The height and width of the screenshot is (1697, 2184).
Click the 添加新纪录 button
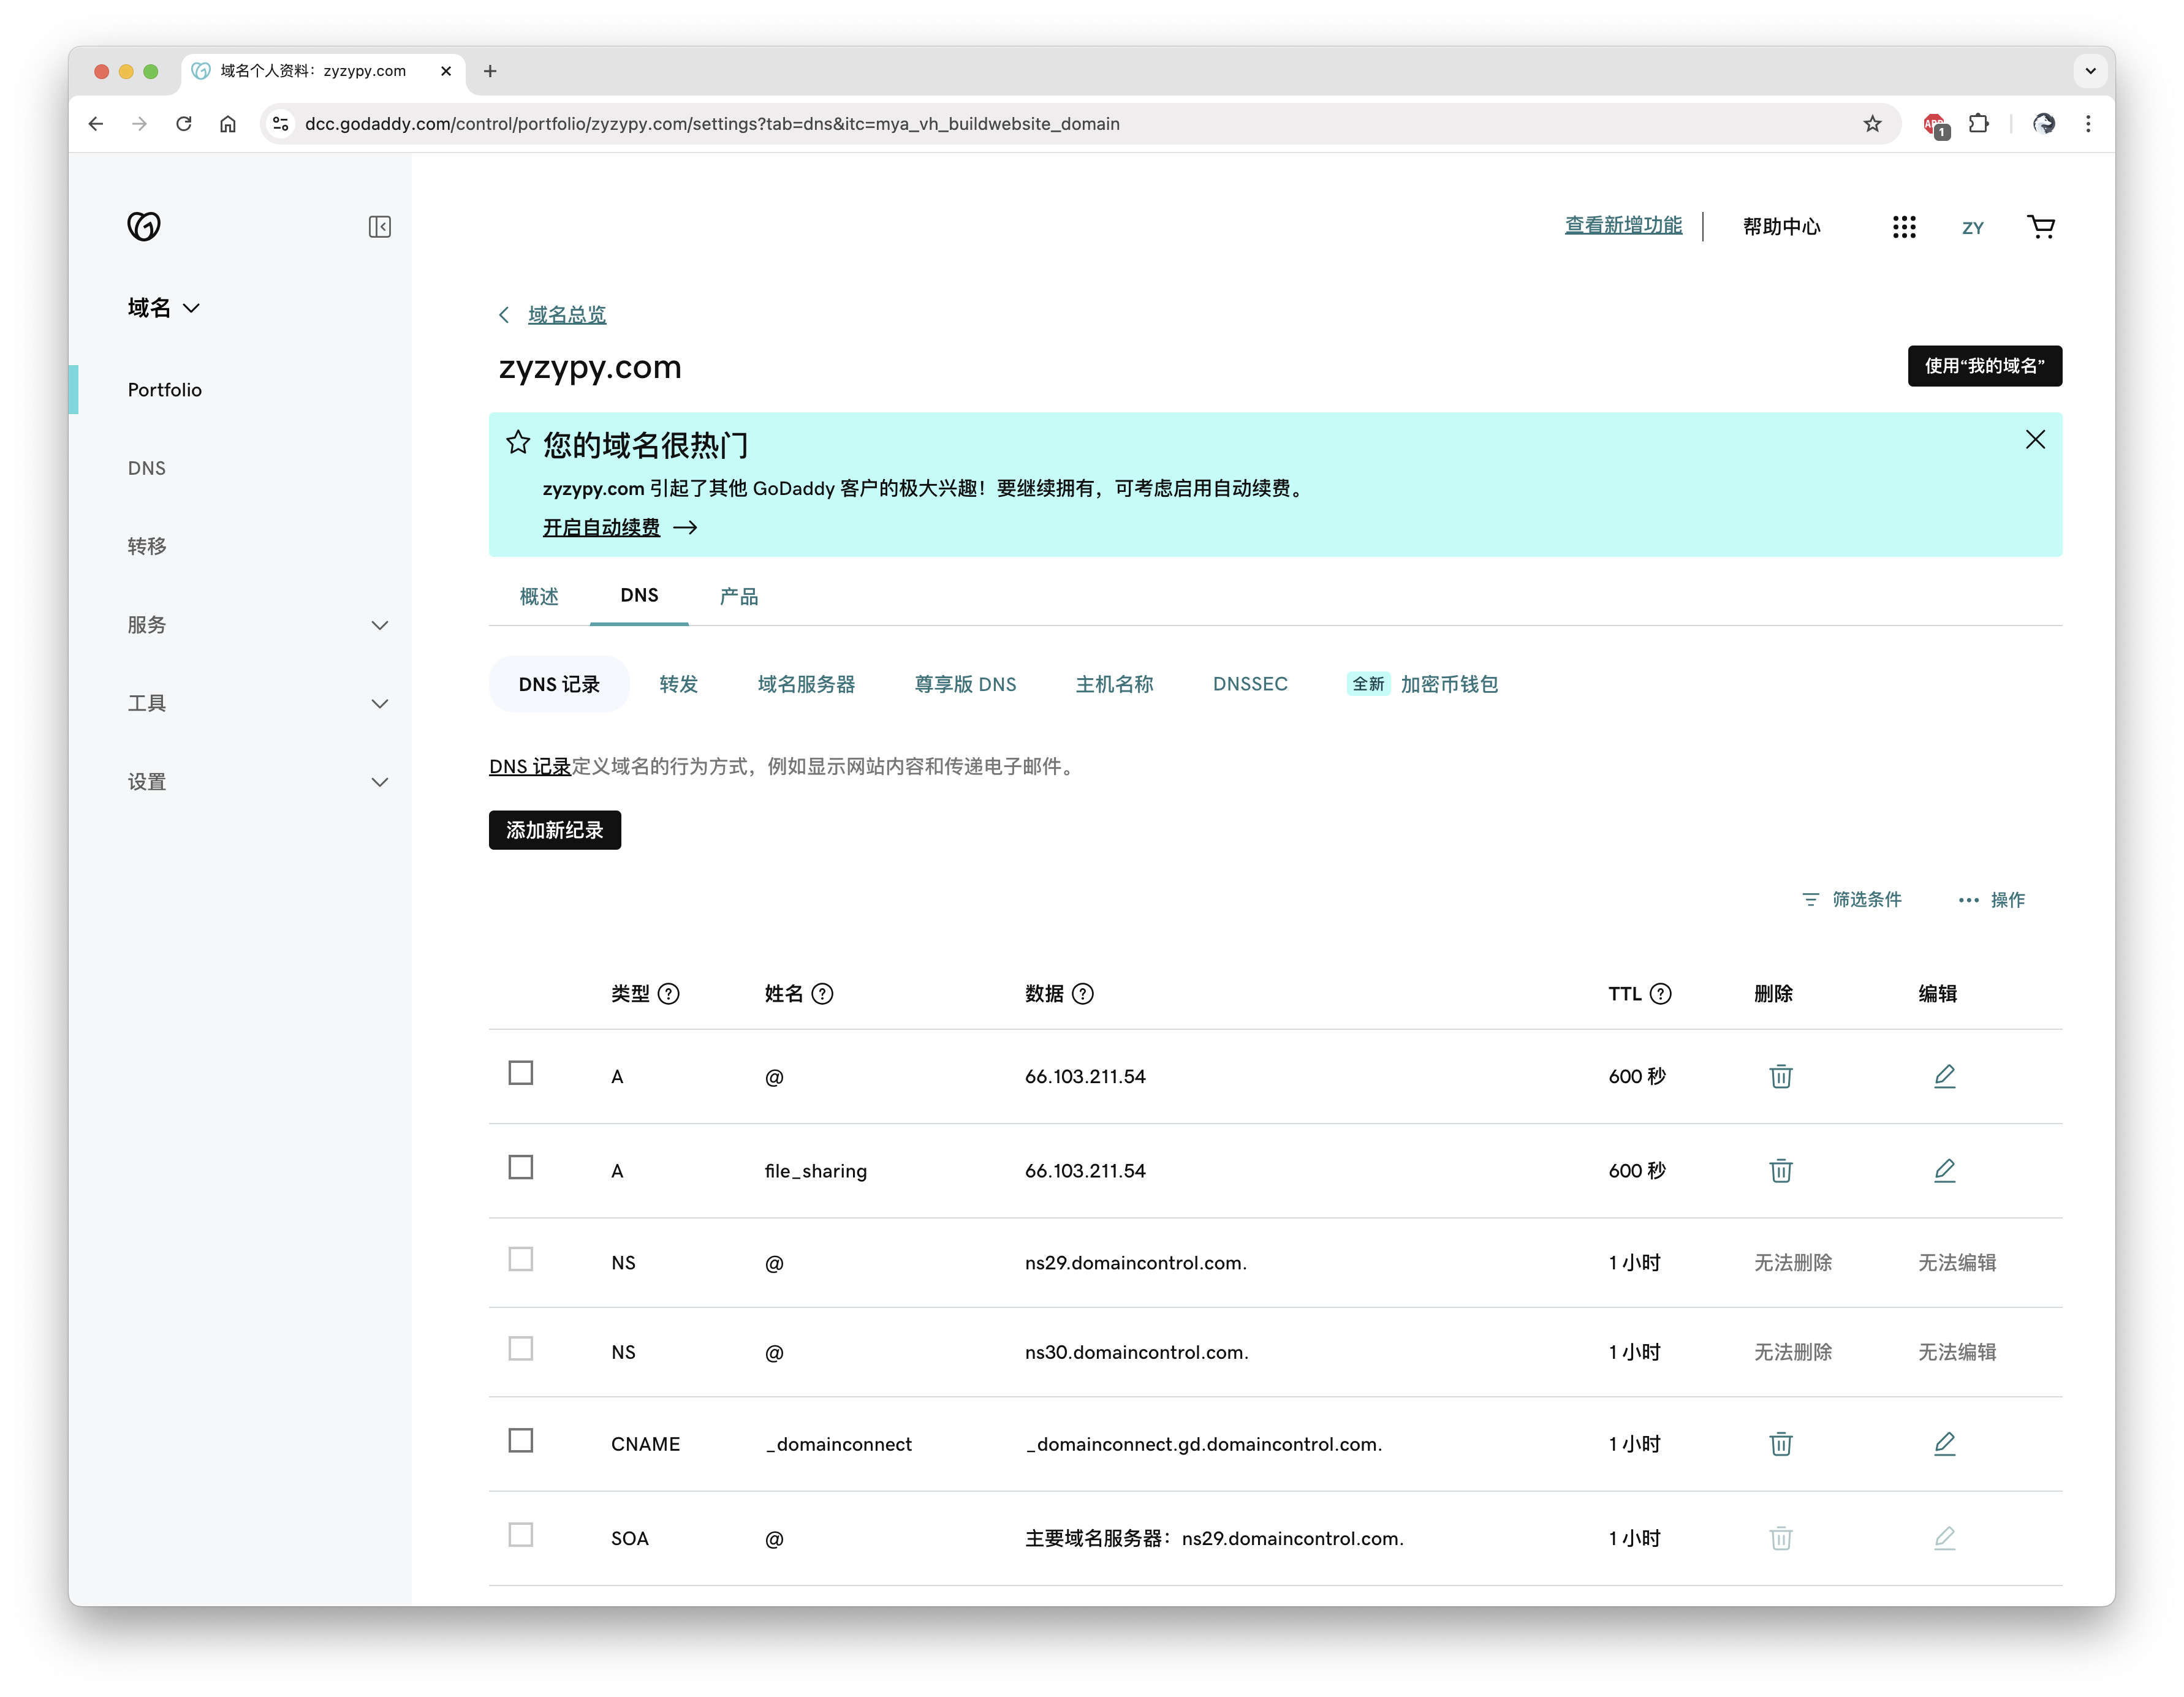pyautogui.click(x=555, y=830)
